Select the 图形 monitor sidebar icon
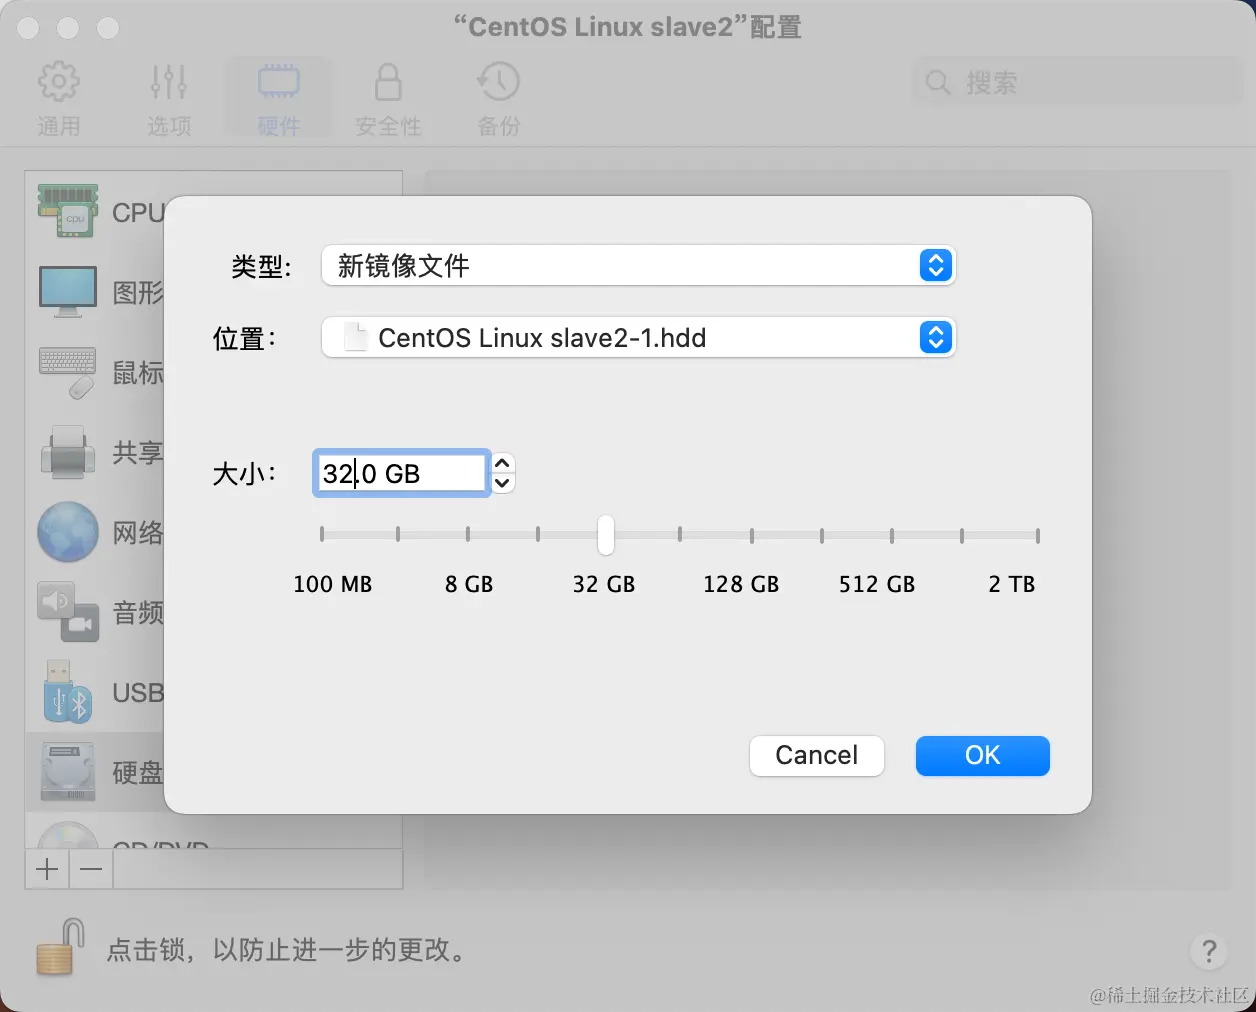 (x=67, y=291)
